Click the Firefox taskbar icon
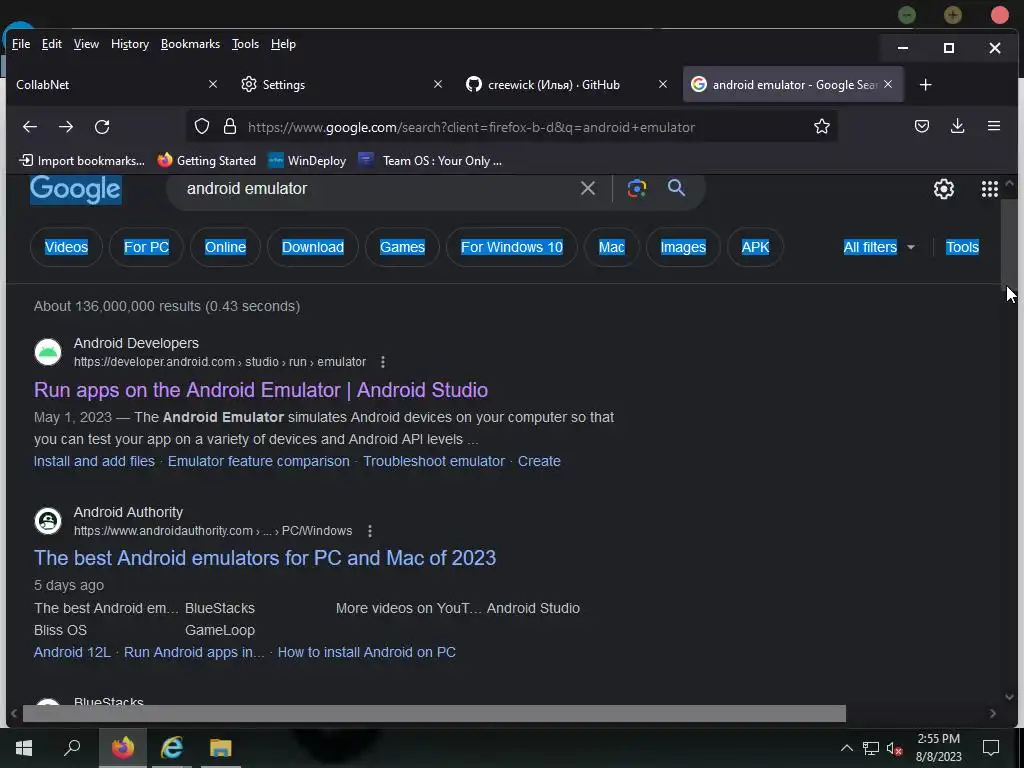Viewport: 1024px width, 768px height. click(122, 748)
